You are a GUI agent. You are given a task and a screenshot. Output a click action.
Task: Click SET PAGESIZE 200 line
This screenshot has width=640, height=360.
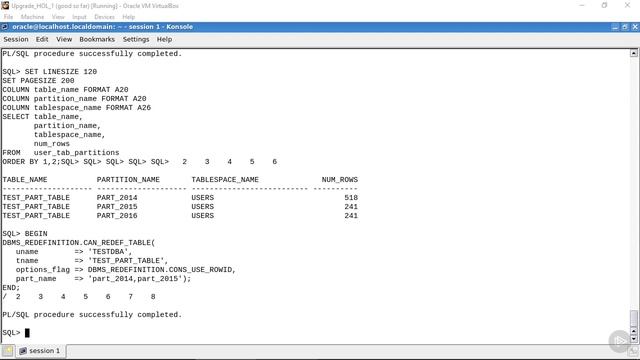coord(38,80)
